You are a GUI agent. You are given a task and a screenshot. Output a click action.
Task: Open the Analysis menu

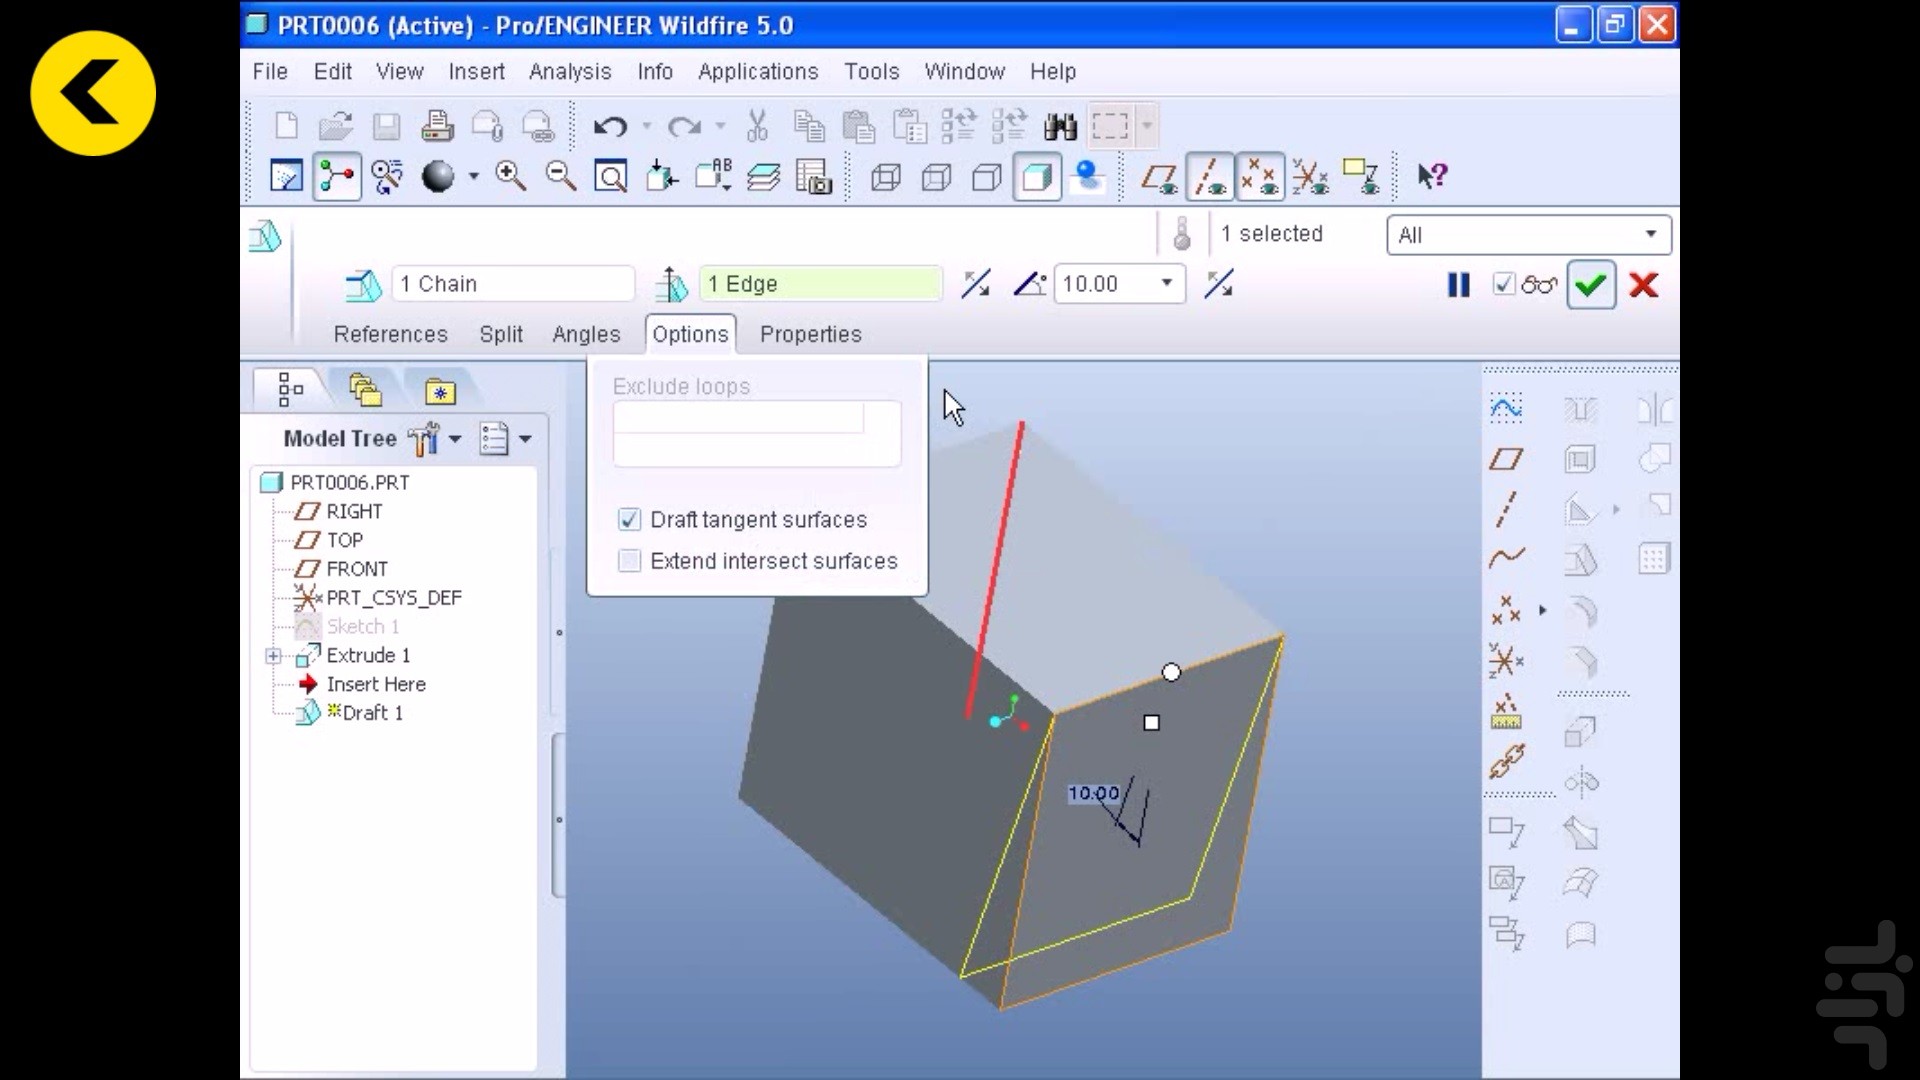[x=570, y=72]
